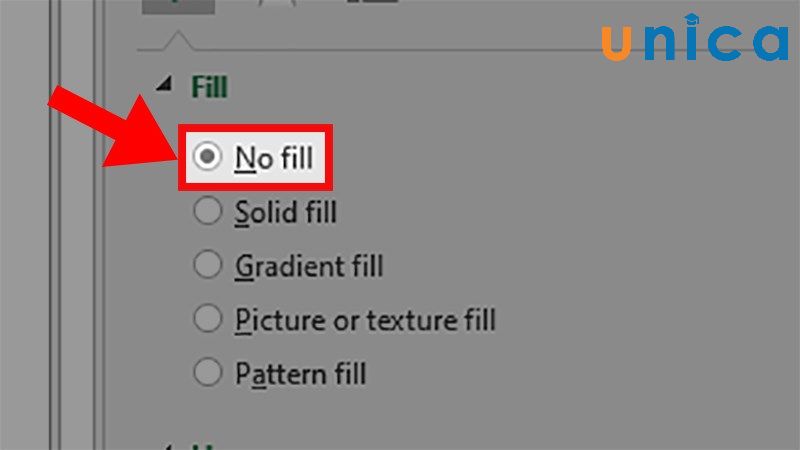Viewport: 800px width, 450px height.
Task: Click the "Solid fill" label text
Action: click(x=285, y=212)
